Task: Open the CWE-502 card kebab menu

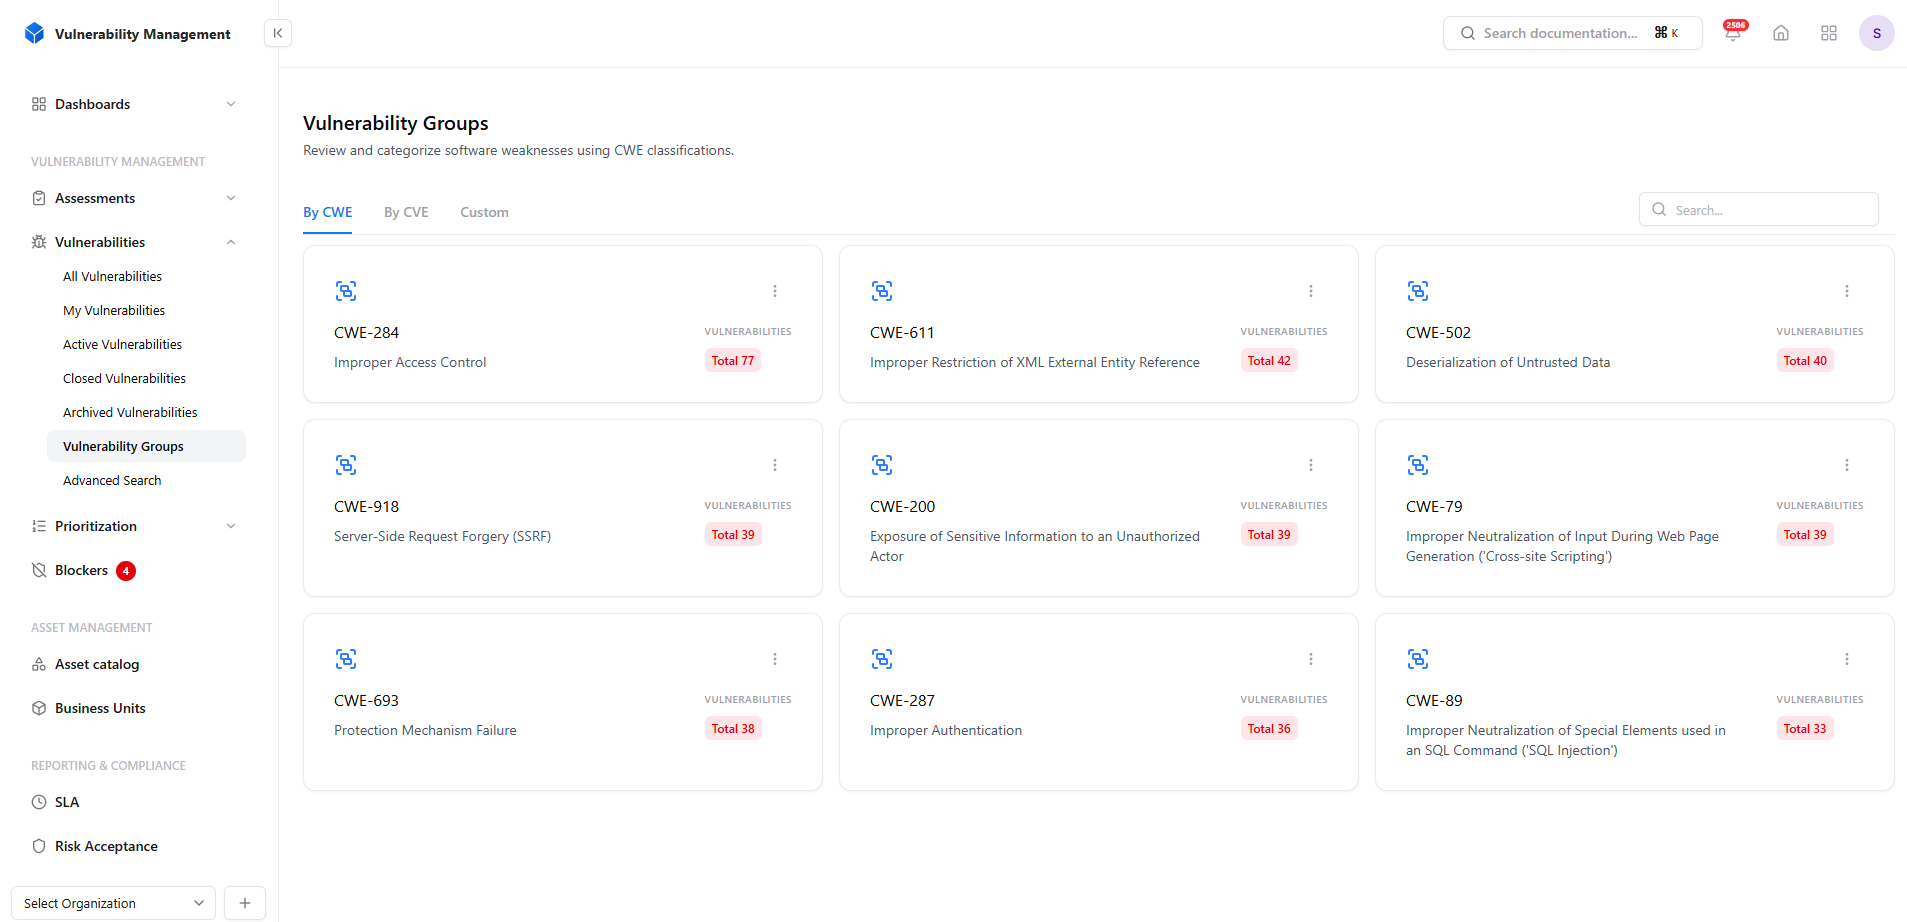Action: pyautogui.click(x=1847, y=291)
